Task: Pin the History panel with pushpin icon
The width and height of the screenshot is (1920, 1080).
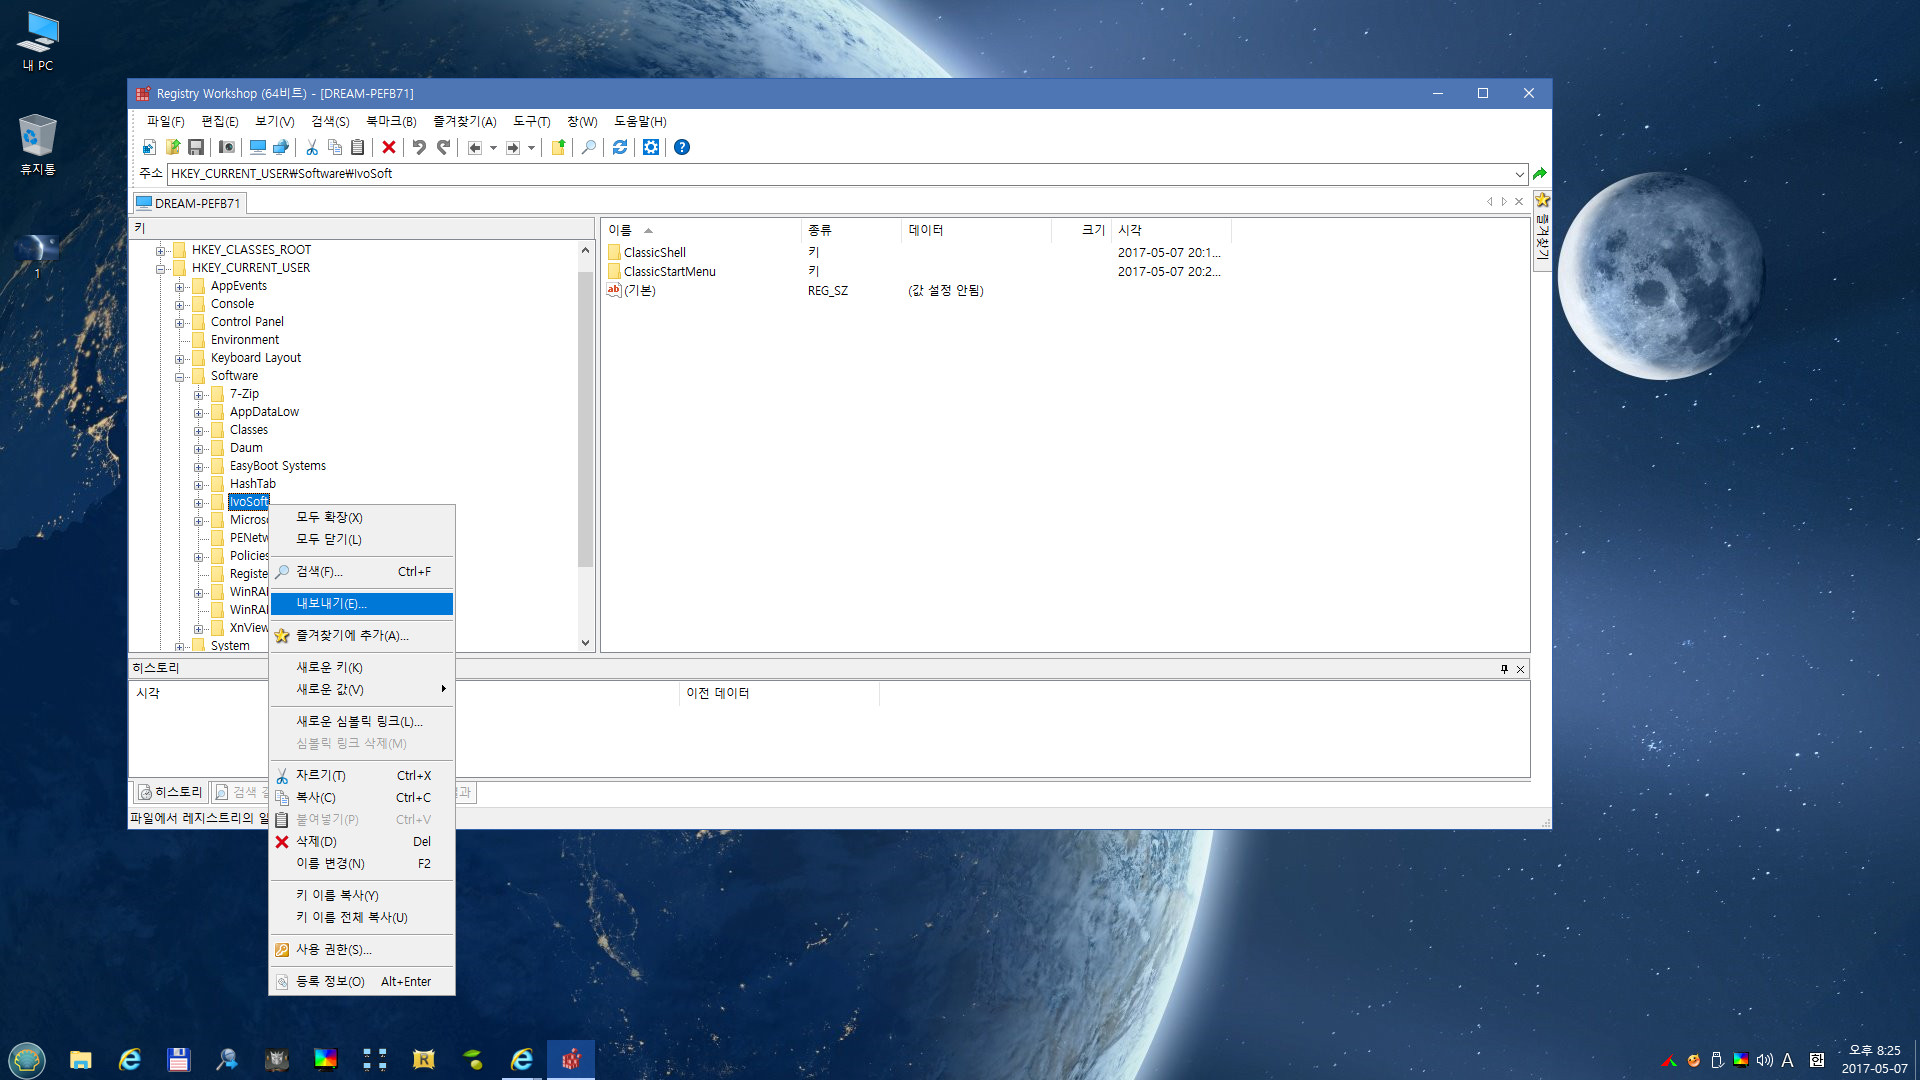Action: [x=1504, y=669]
